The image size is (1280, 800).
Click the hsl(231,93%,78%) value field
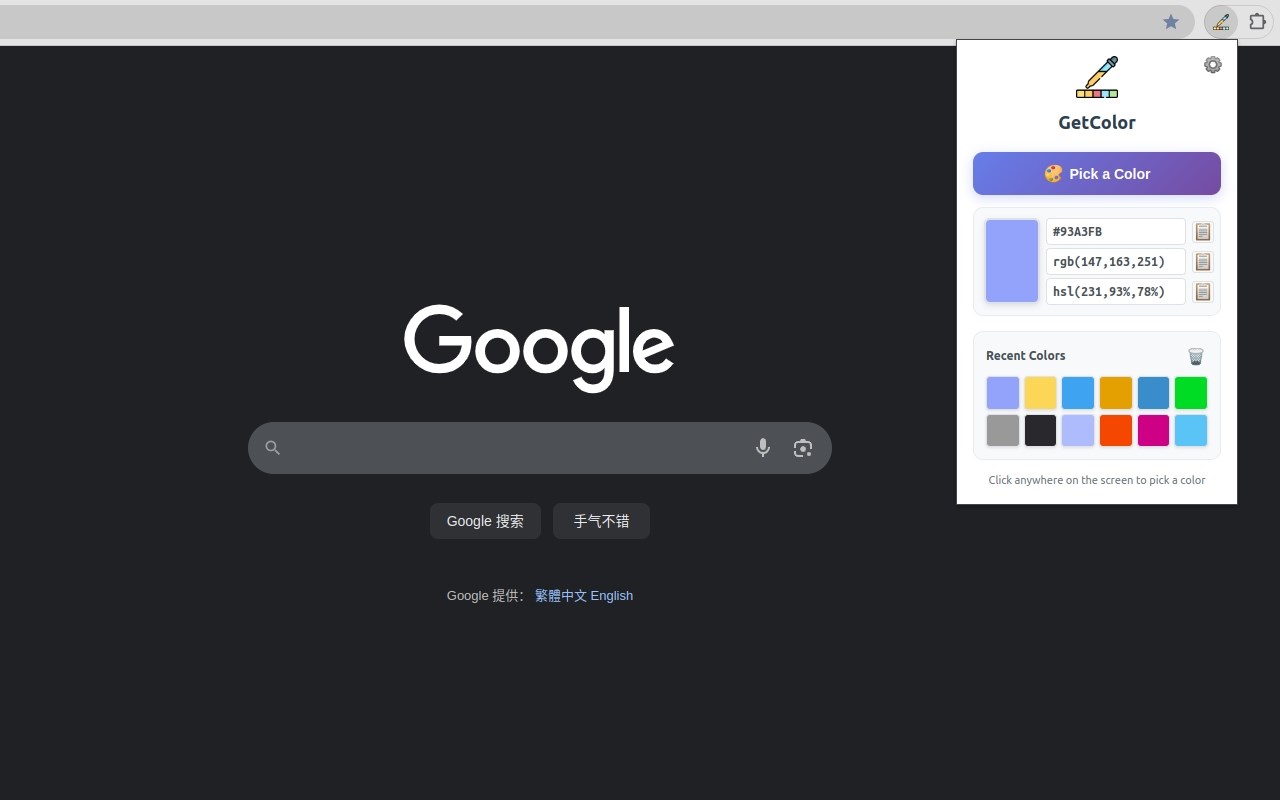pos(1116,292)
